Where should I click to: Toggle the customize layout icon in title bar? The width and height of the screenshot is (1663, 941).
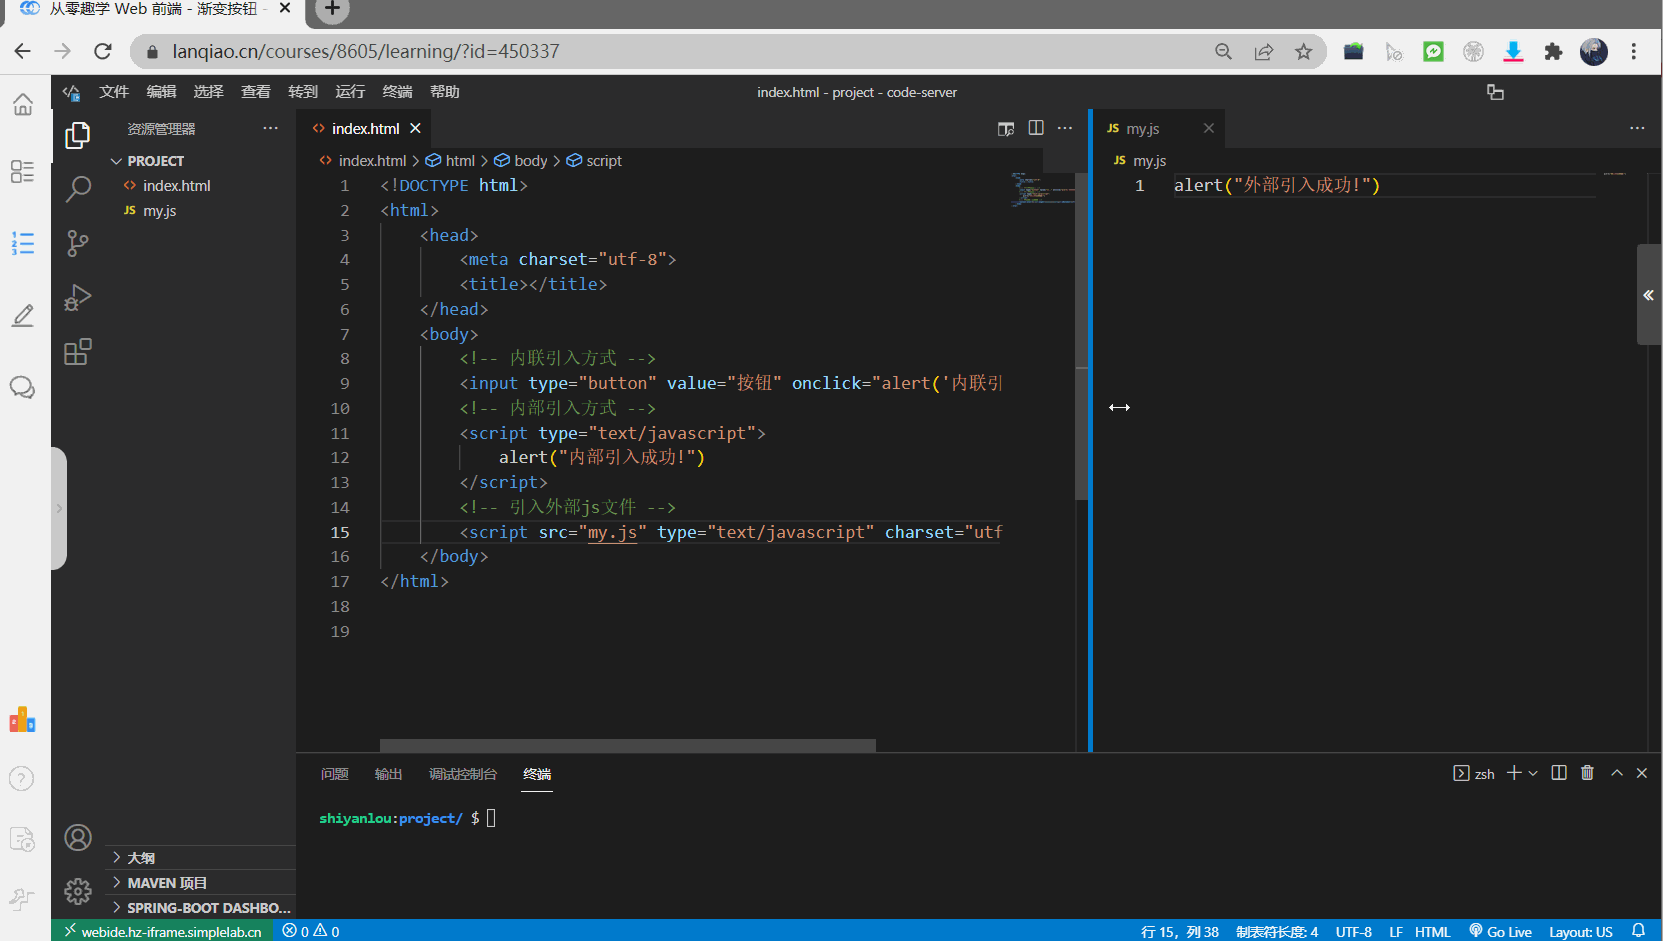point(1495,92)
